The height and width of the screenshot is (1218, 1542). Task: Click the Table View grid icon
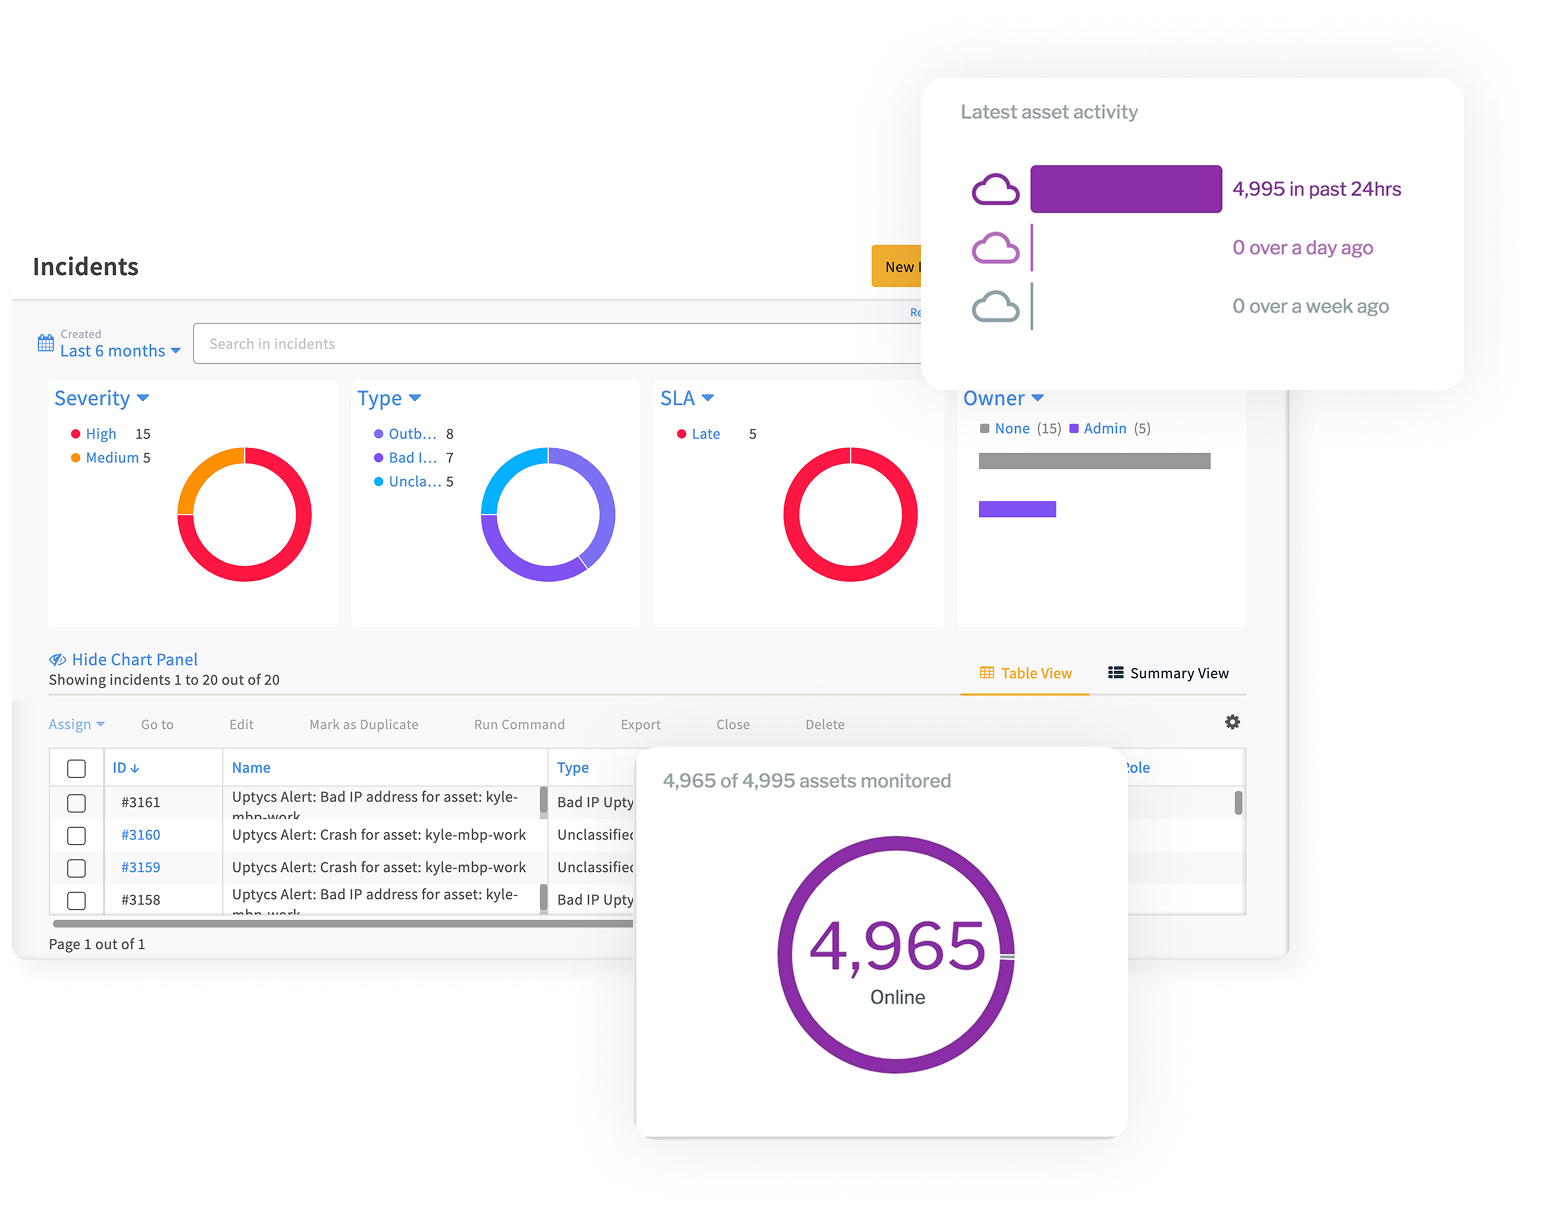[x=987, y=673]
